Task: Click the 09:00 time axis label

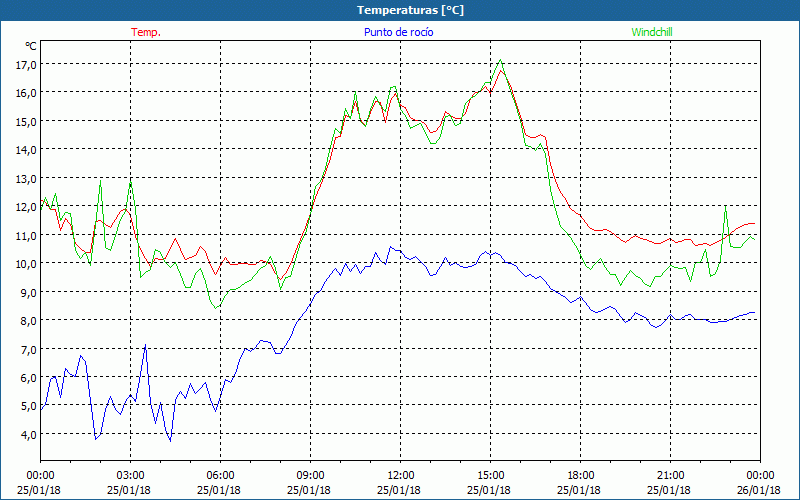Action: (x=310, y=476)
